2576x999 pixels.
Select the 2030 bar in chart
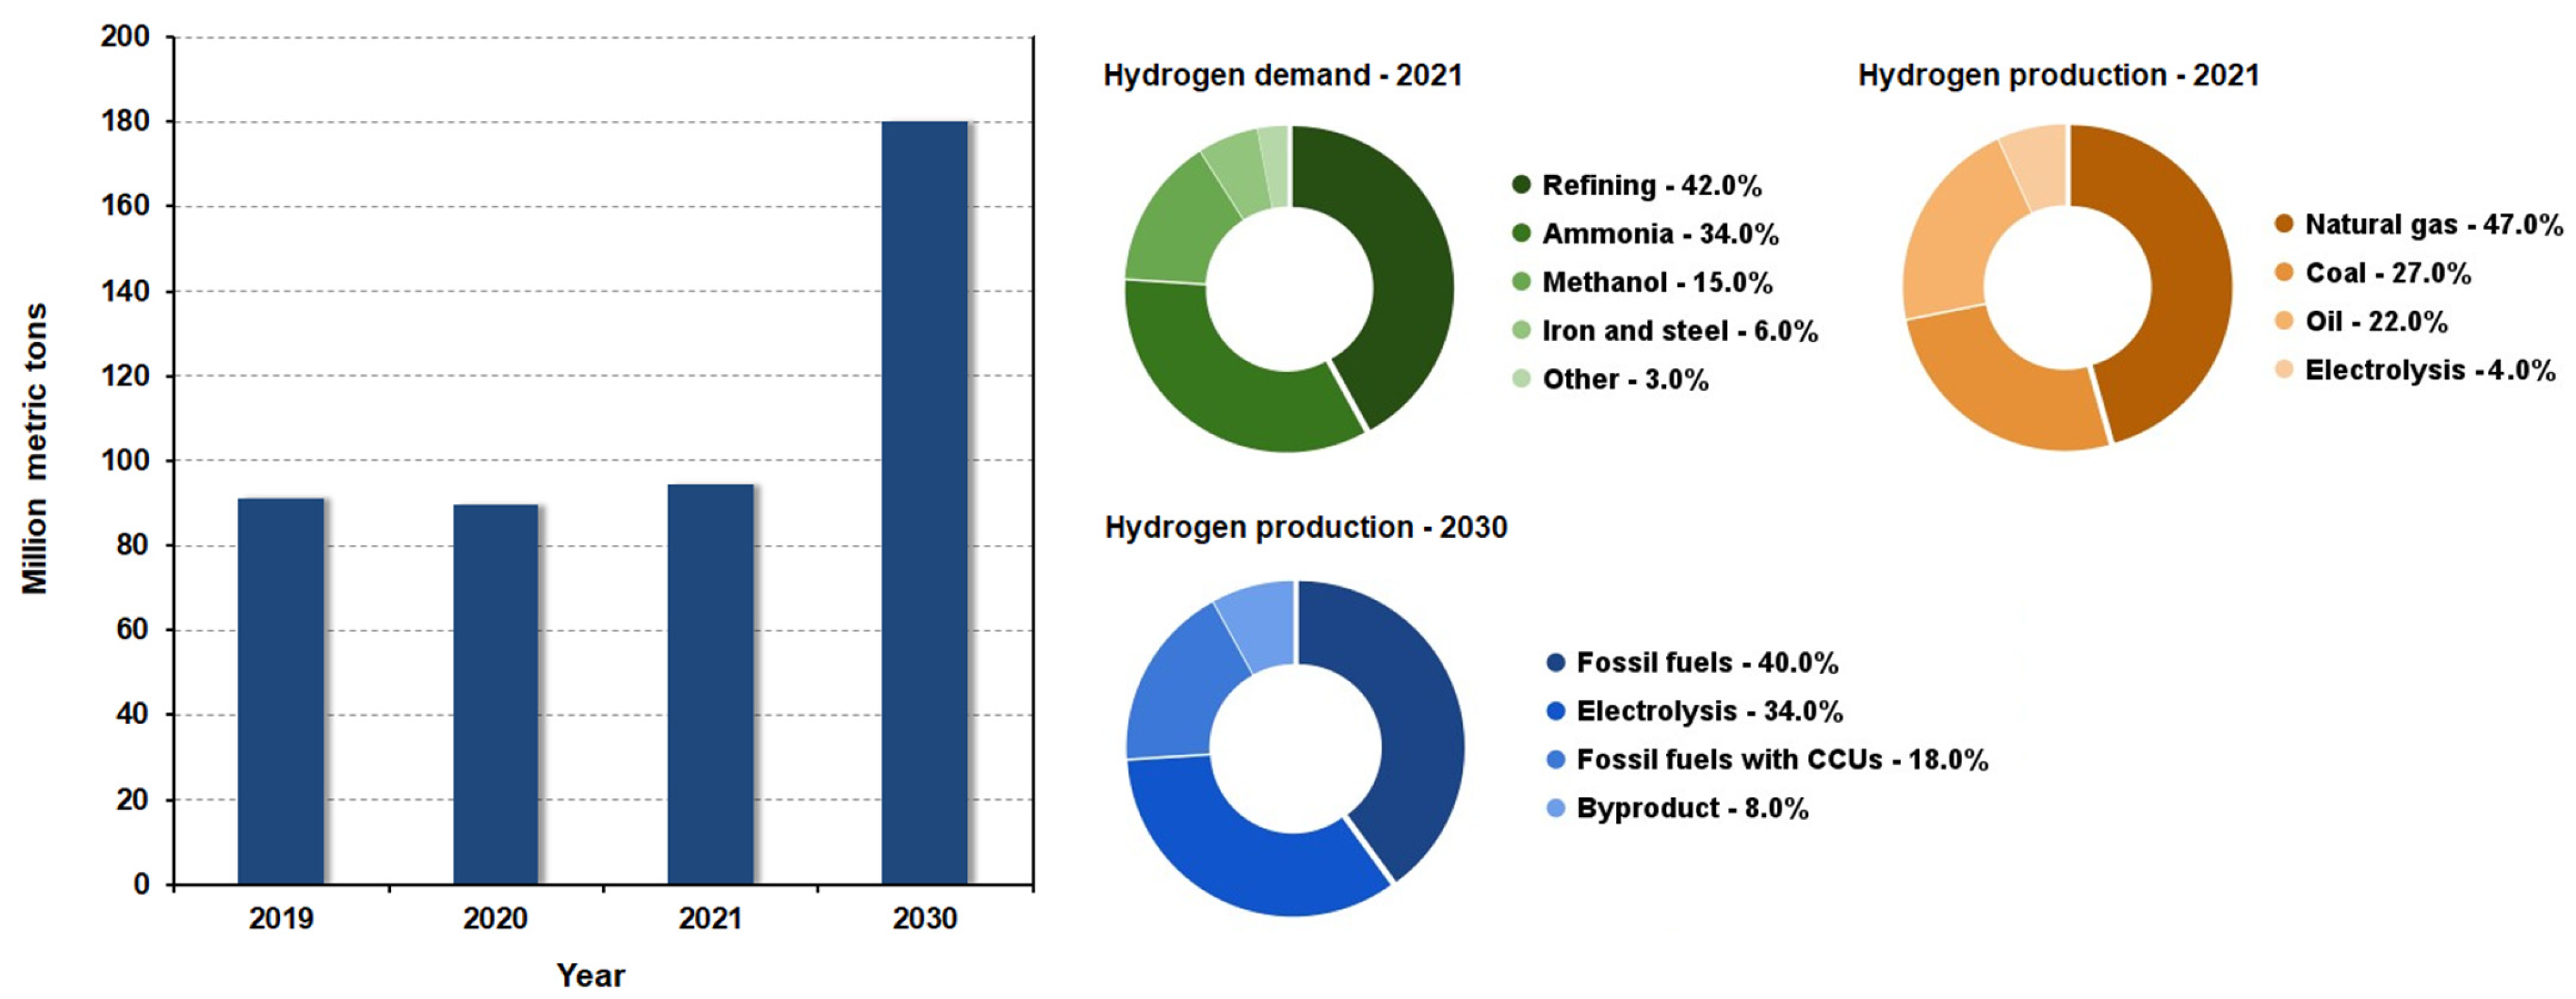[924, 503]
